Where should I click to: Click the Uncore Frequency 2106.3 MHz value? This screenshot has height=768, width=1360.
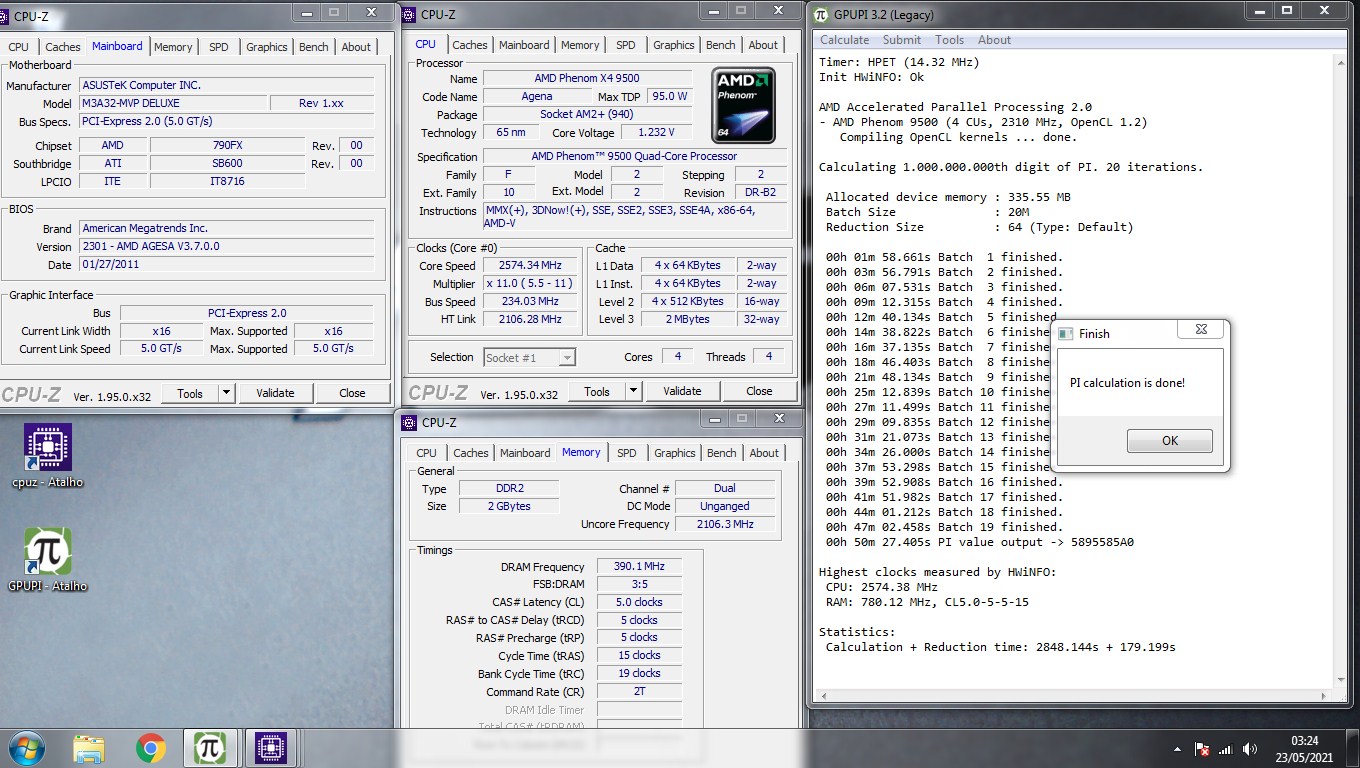(x=725, y=524)
